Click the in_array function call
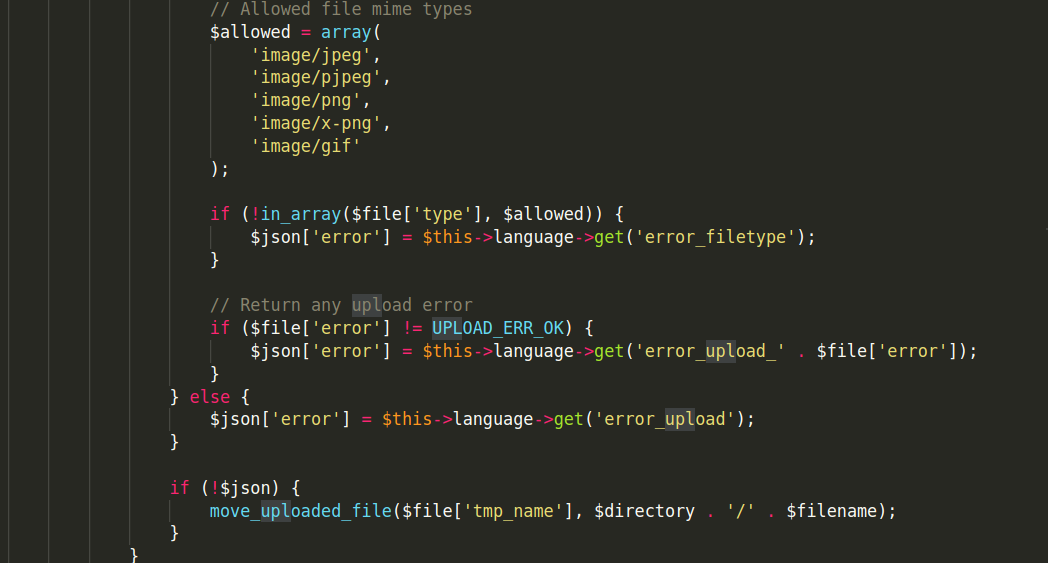 pos(301,214)
